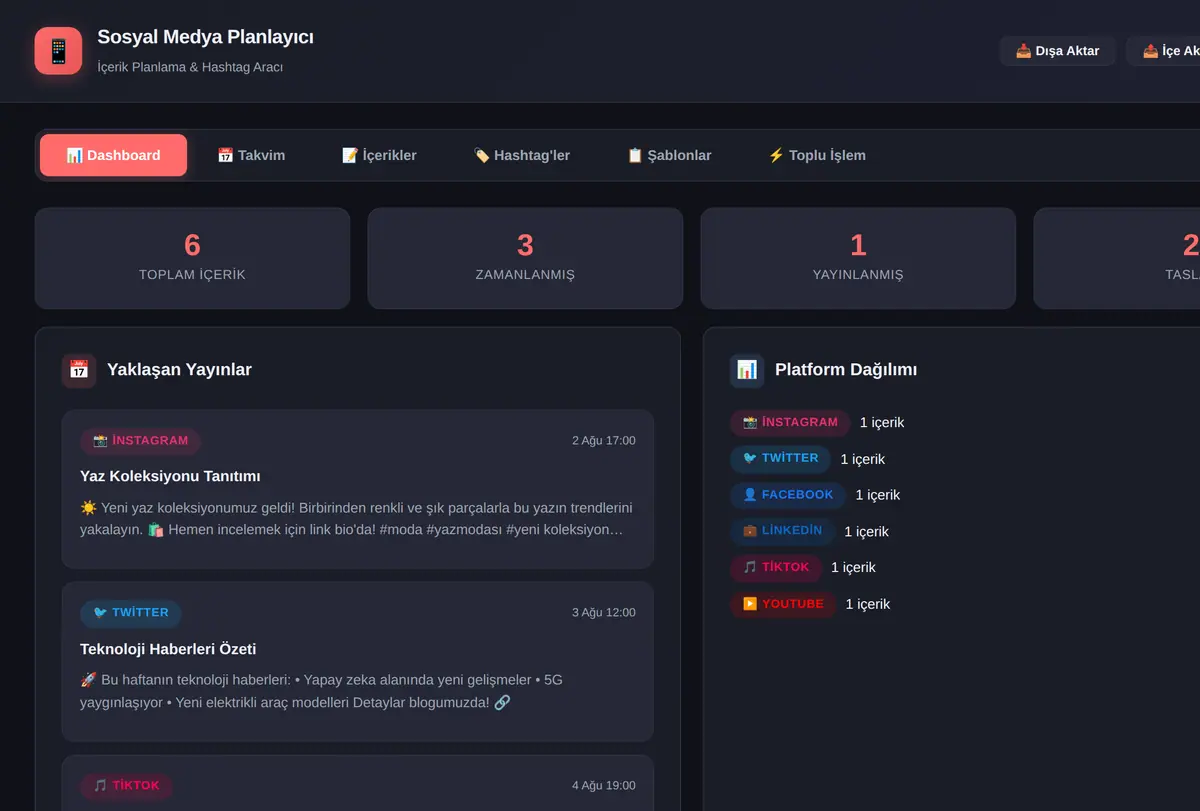The image size is (1200, 811).
Task: Open the Dashboard tab
Action: pyautogui.click(x=113, y=155)
